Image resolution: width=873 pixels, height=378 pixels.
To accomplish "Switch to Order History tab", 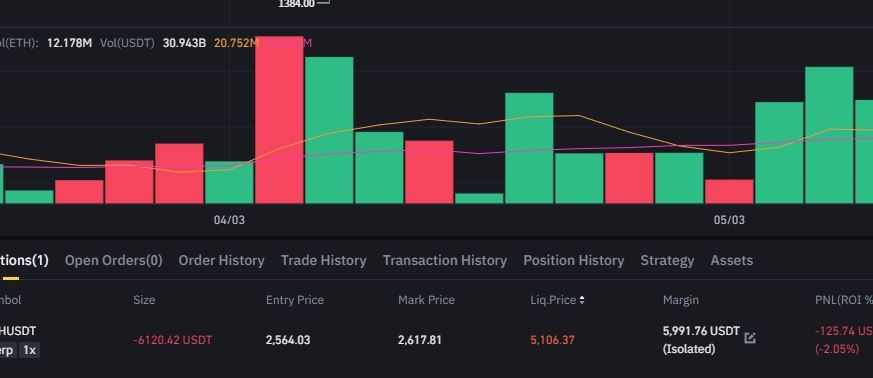I will coord(221,261).
